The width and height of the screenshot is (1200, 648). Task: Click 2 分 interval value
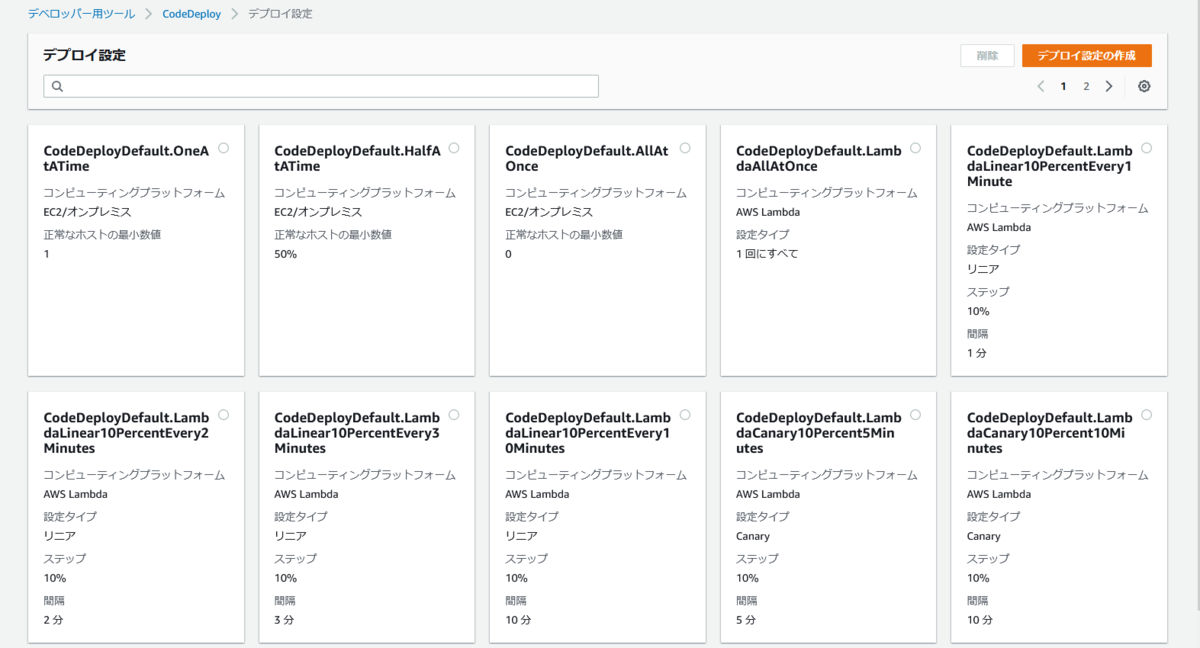(54, 620)
